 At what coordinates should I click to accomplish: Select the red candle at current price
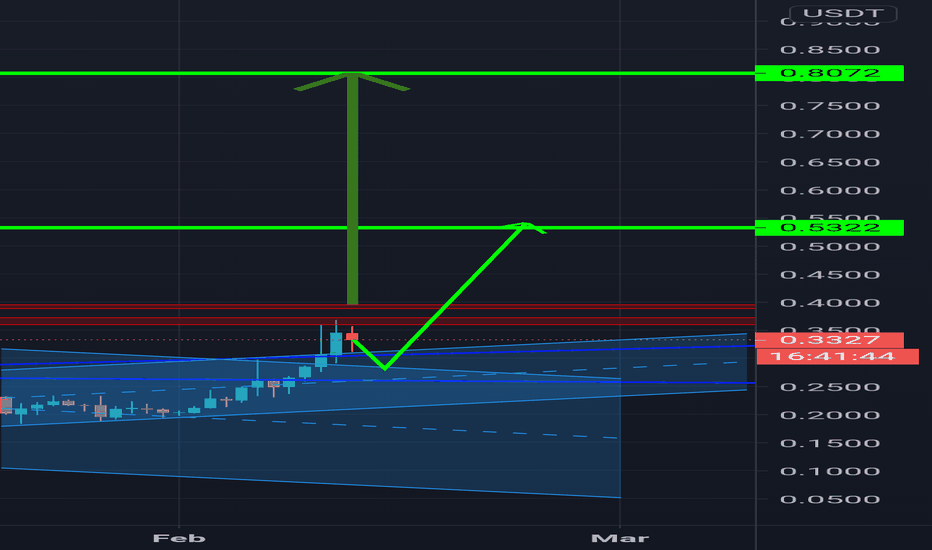352,338
